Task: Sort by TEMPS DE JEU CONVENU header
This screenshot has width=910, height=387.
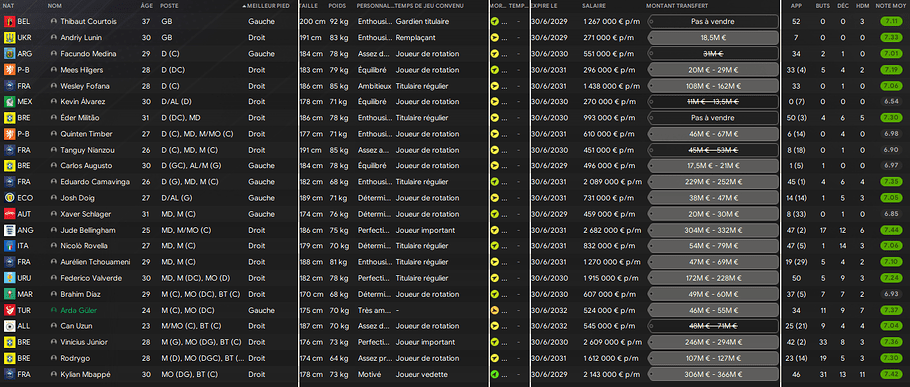Action: (429, 5)
